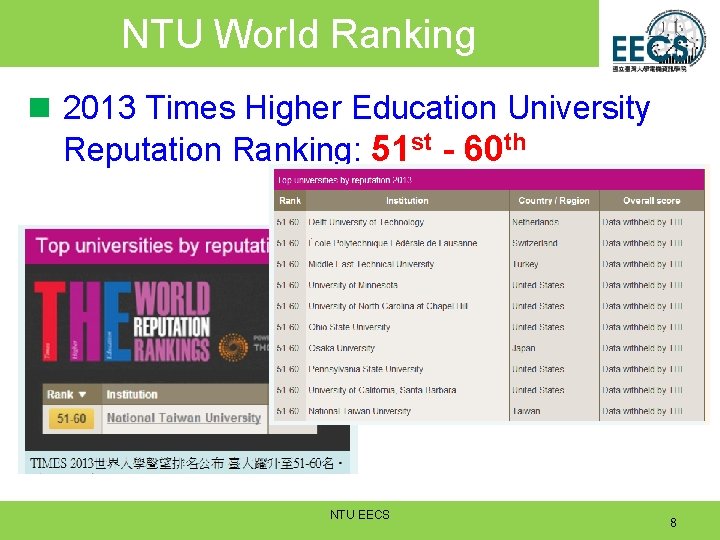Select University of California, Santa Barbara row
The image size is (720, 540).
[489, 390]
